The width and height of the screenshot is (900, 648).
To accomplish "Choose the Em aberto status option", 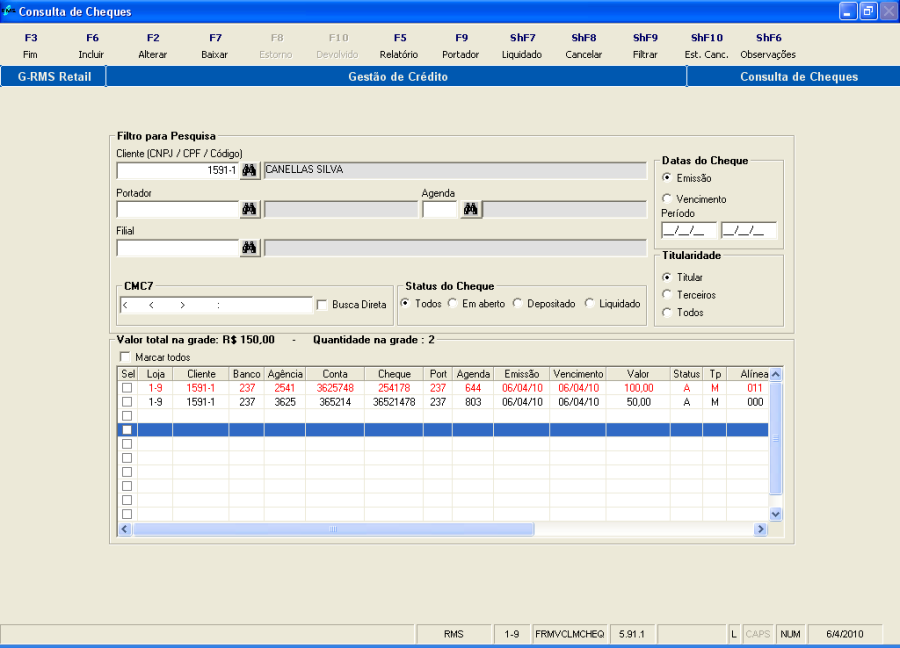I will pyautogui.click(x=453, y=304).
